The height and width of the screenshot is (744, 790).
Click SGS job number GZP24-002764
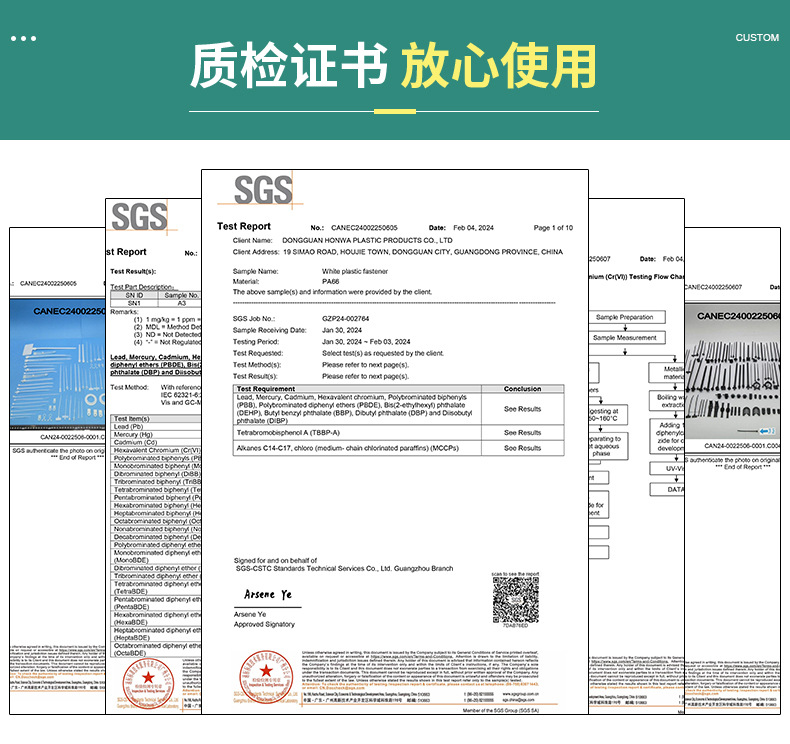346,318
